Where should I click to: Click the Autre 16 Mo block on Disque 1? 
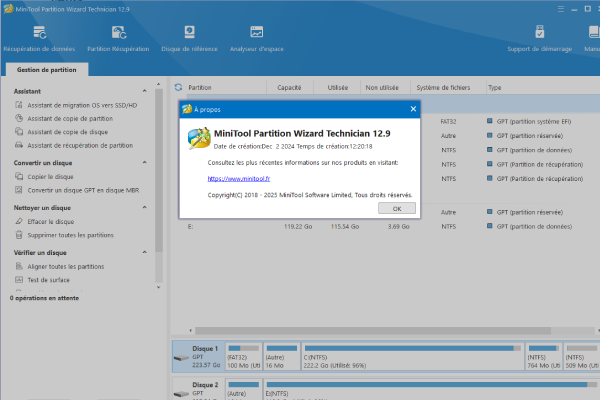point(282,356)
